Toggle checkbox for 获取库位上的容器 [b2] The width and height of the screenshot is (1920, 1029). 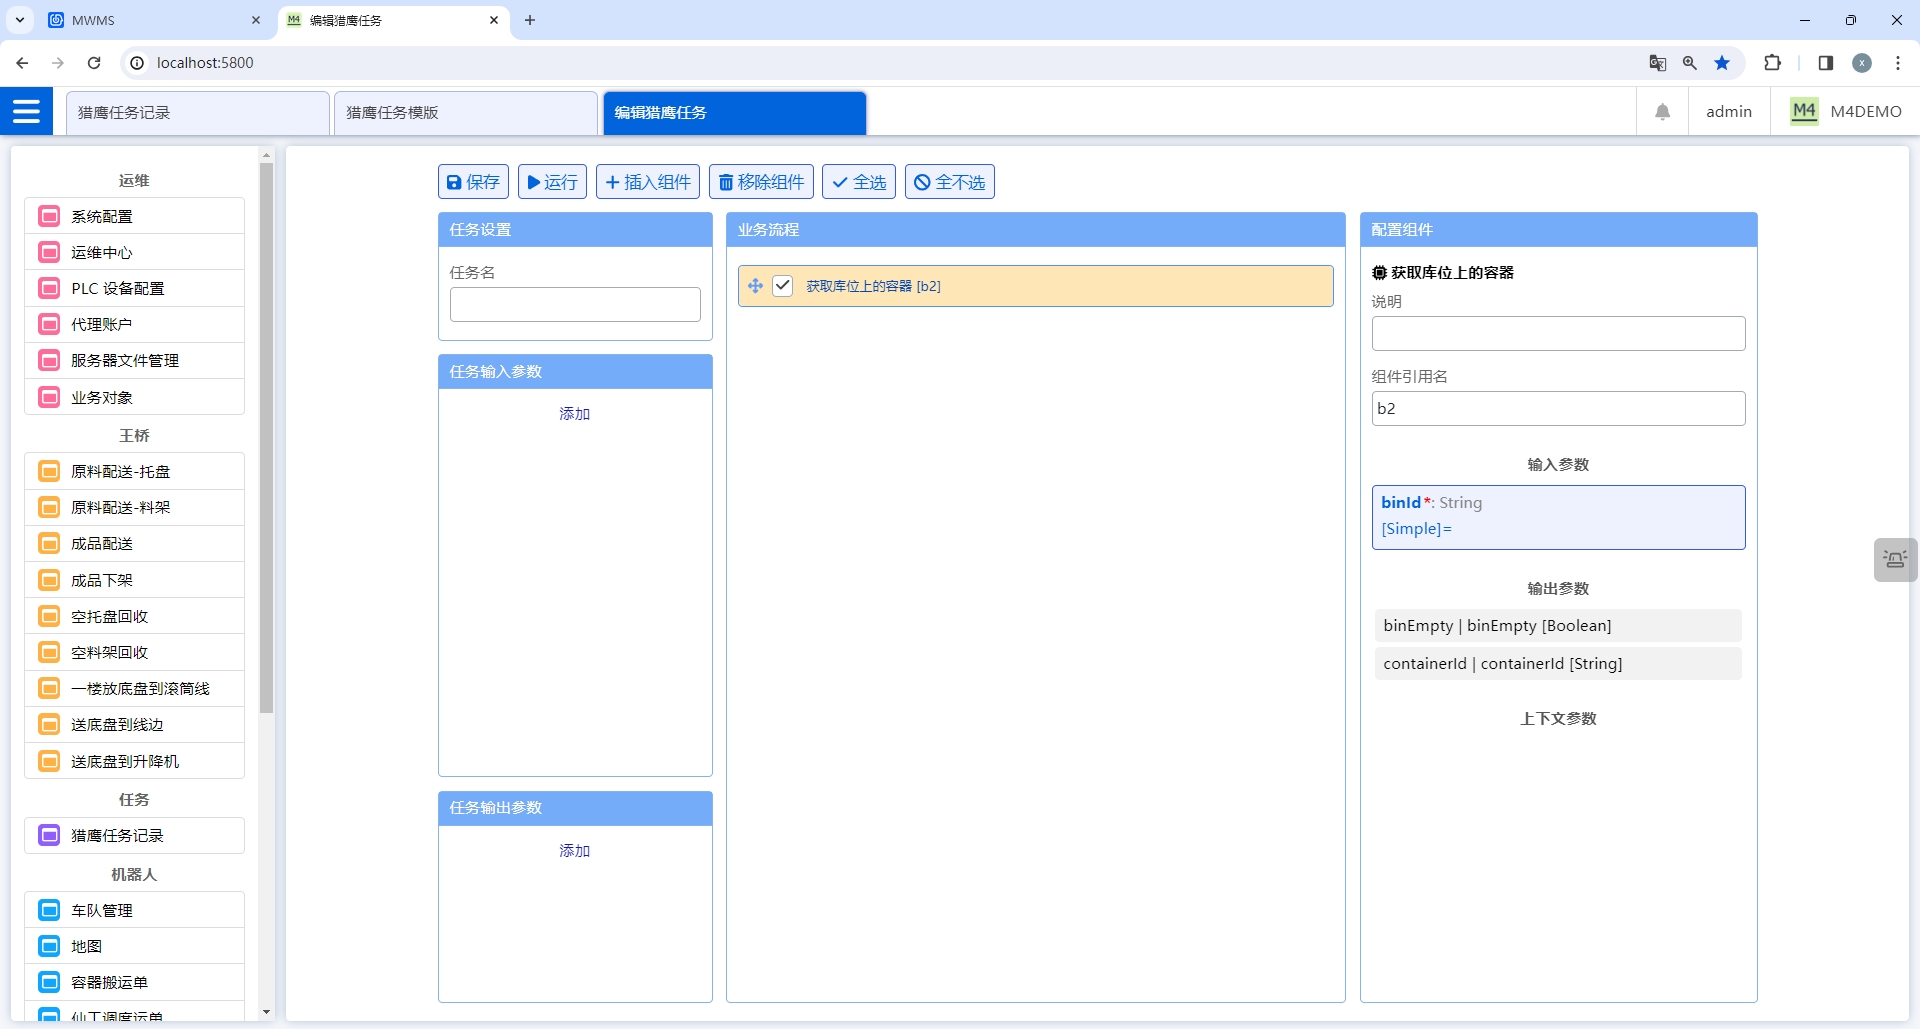pyautogui.click(x=783, y=286)
